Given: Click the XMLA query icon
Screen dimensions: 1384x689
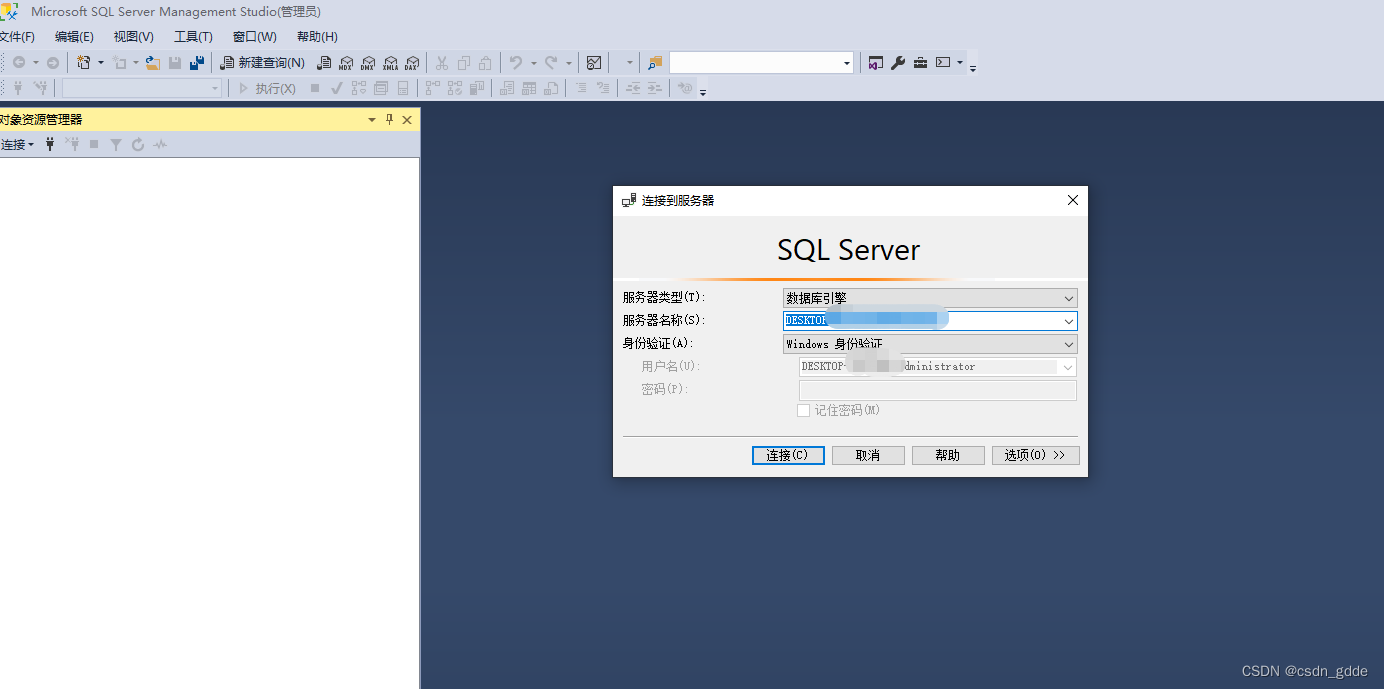Looking at the screenshot, I should 390,62.
